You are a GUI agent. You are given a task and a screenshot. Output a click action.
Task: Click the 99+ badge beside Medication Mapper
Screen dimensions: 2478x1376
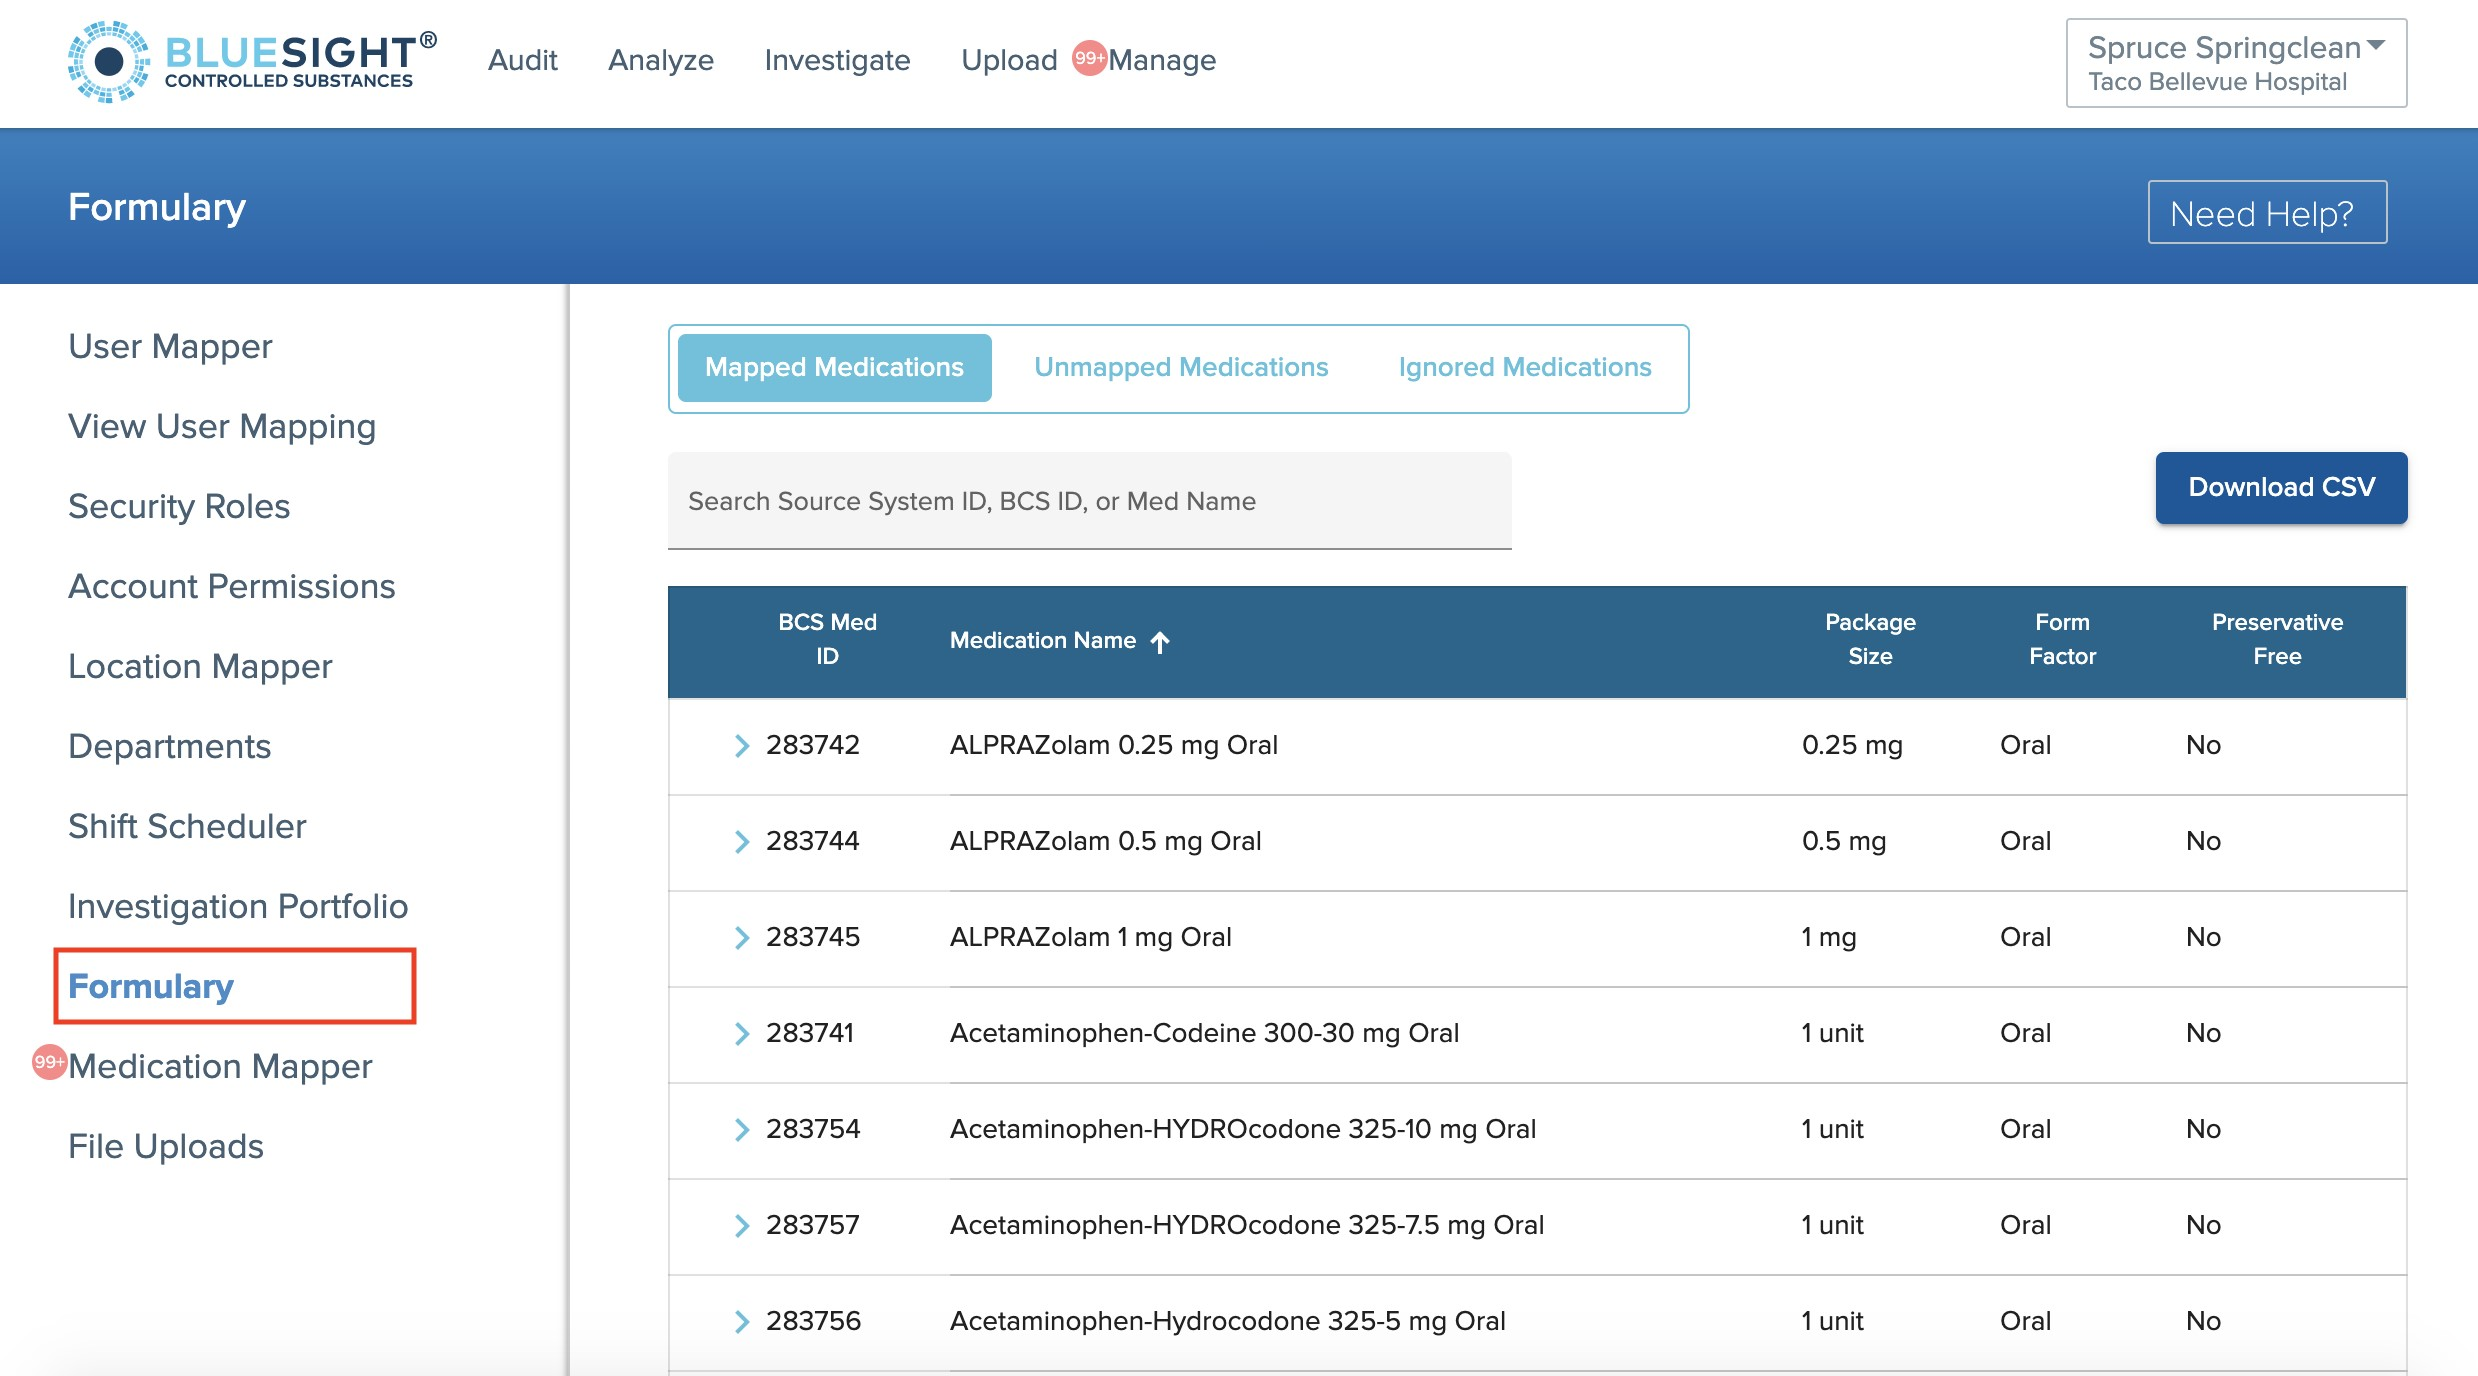click(x=49, y=1062)
